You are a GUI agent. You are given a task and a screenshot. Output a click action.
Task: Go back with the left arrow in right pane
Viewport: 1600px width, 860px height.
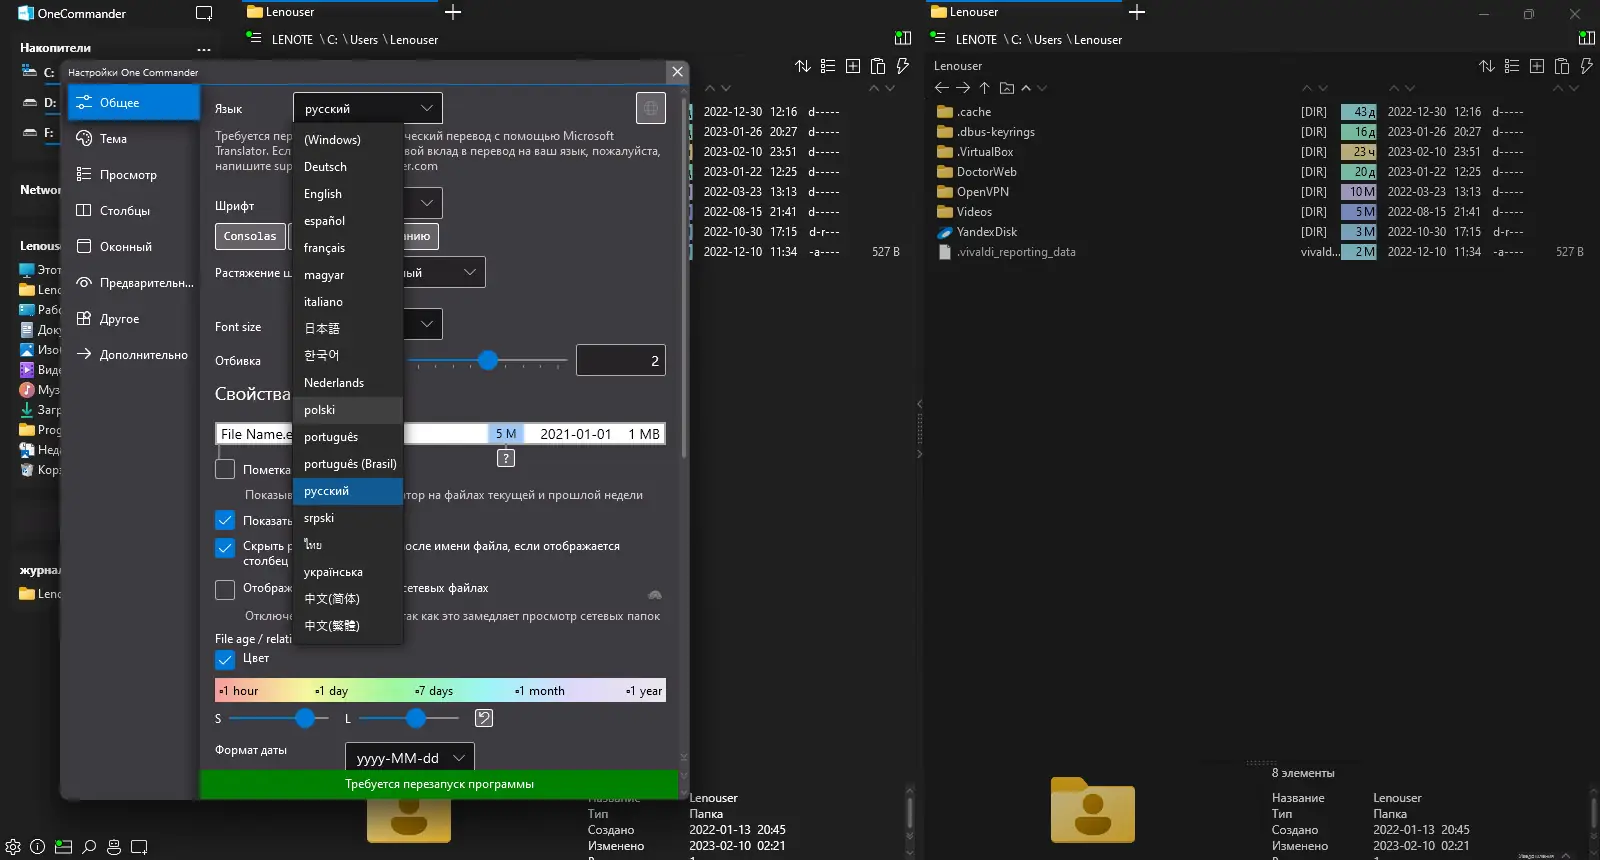click(x=942, y=88)
